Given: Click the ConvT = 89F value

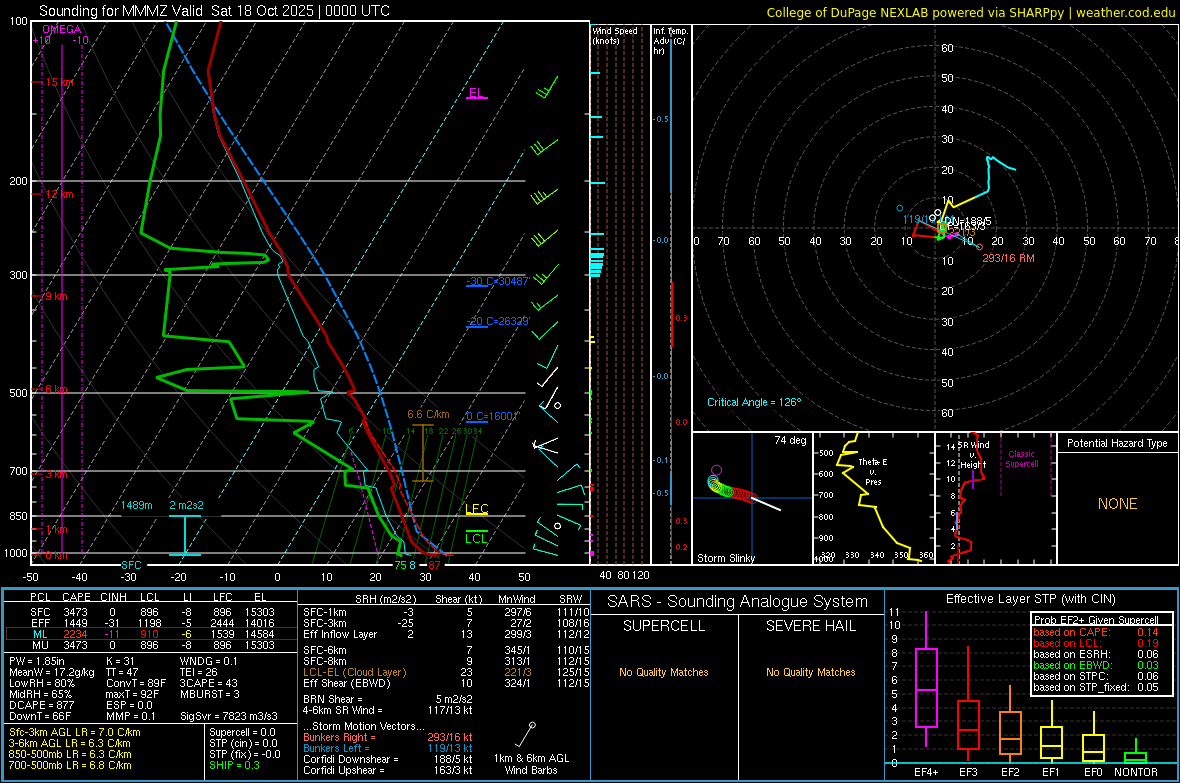Looking at the screenshot, I should 136,683.
